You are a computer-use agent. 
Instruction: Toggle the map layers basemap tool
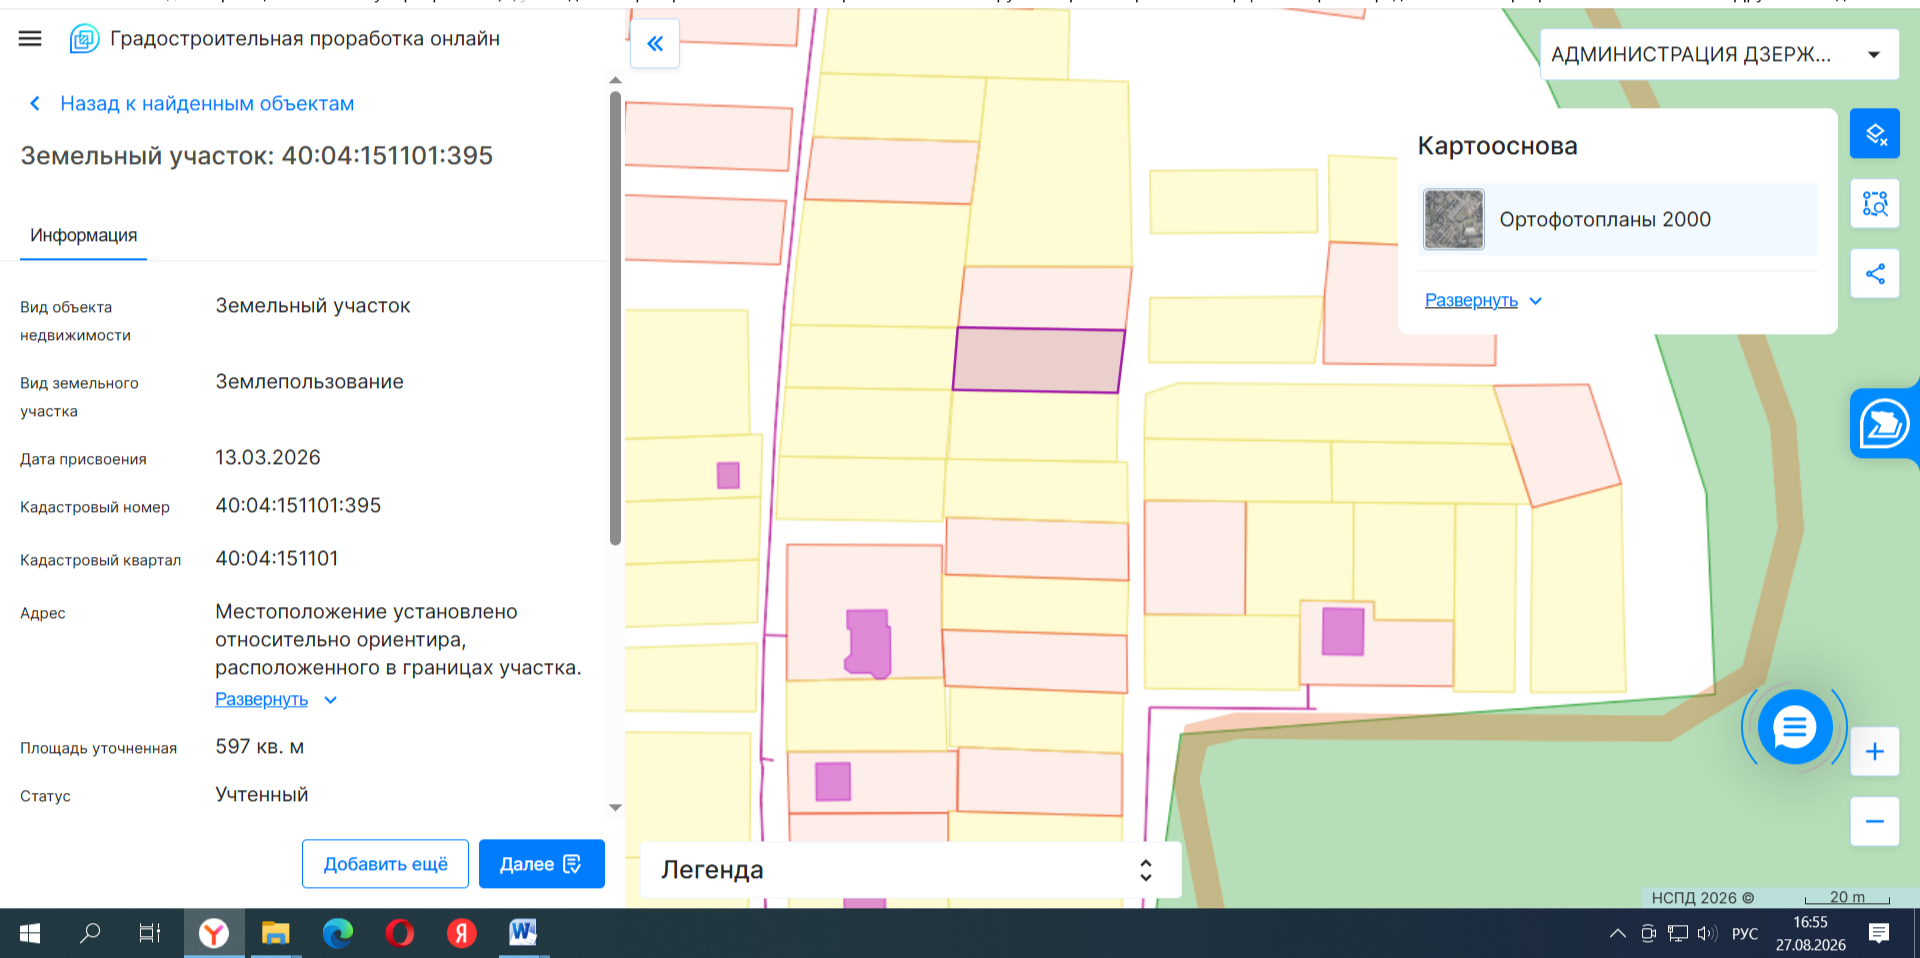(1874, 134)
